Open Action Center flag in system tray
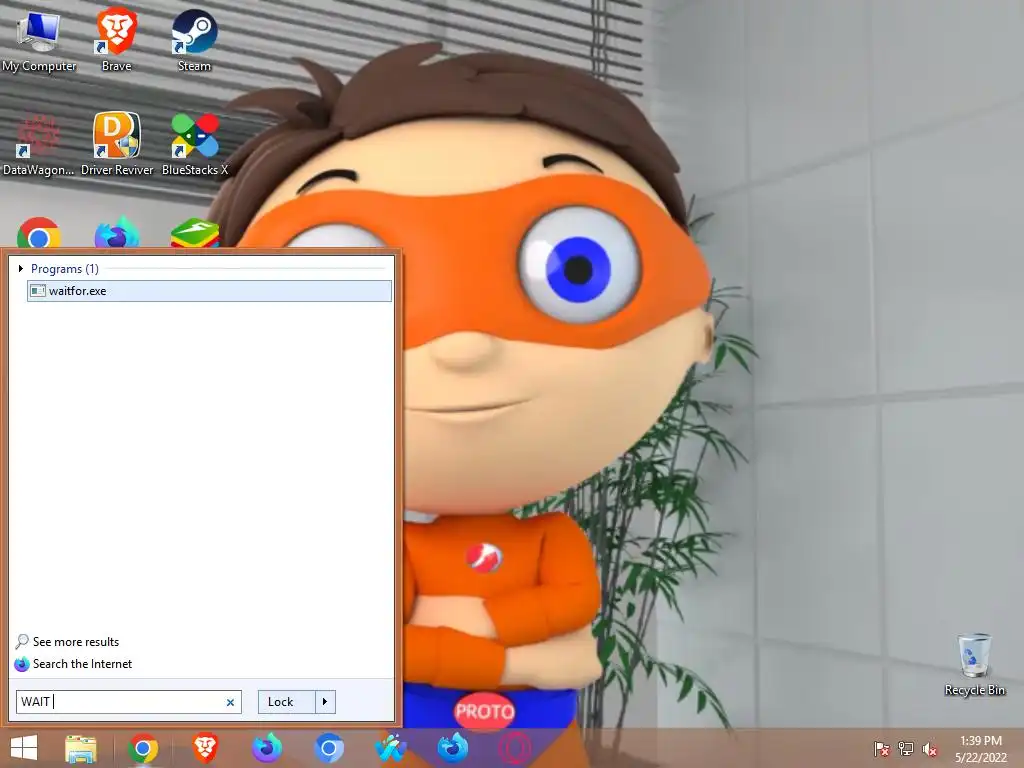The width and height of the screenshot is (1024, 768). pyautogui.click(x=882, y=749)
